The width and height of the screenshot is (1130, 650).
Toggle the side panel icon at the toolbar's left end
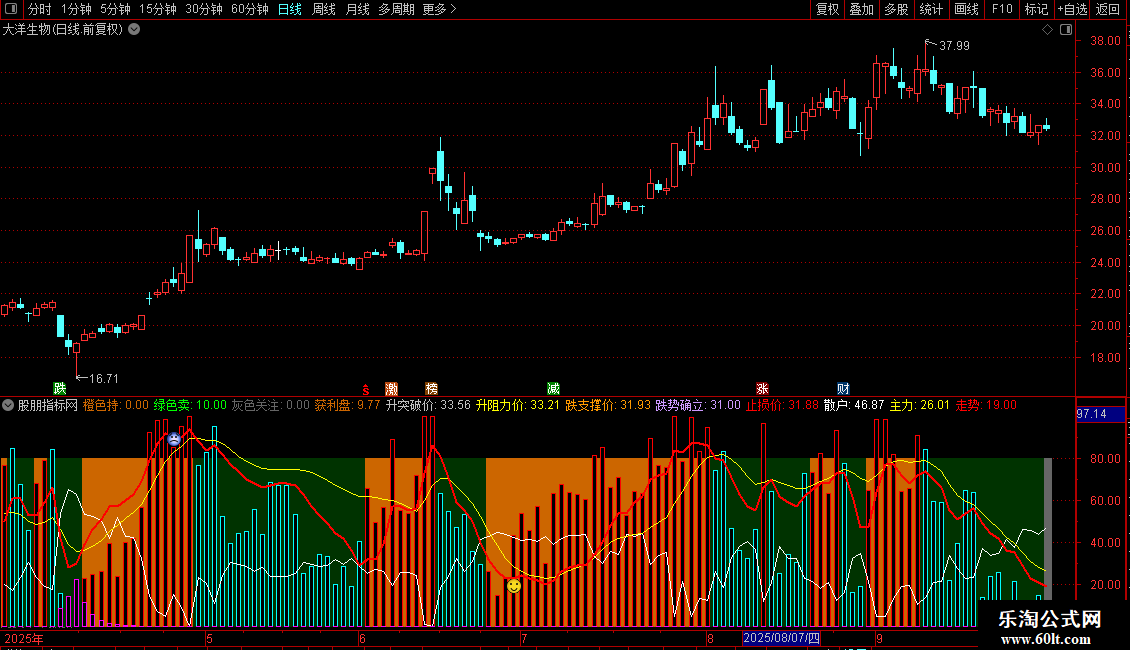click(x=11, y=9)
